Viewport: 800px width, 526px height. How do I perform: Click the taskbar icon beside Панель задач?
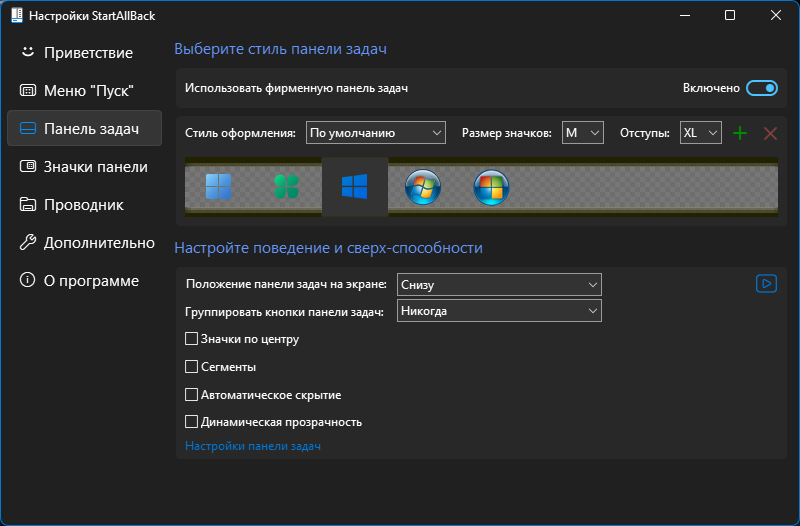click(28, 128)
